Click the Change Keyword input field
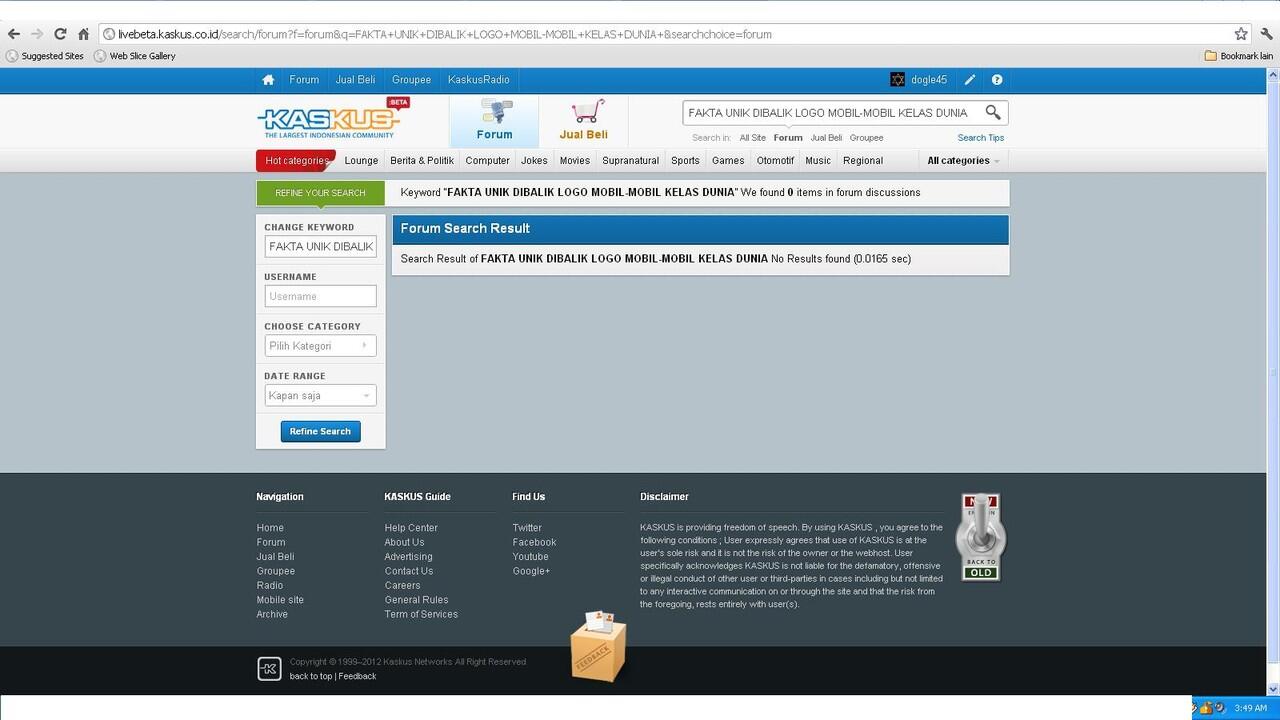Image resolution: width=1280 pixels, height=720 pixels. coord(320,246)
